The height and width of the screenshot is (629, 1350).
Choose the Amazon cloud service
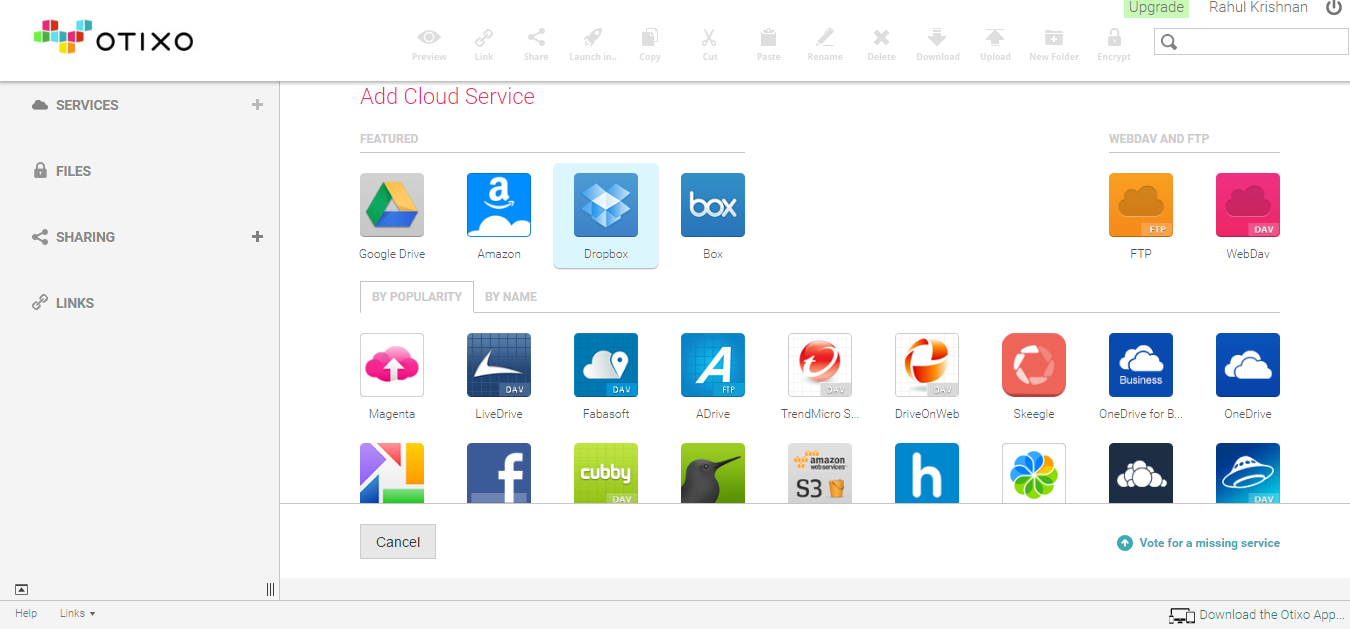pyautogui.click(x=499, y=205)
